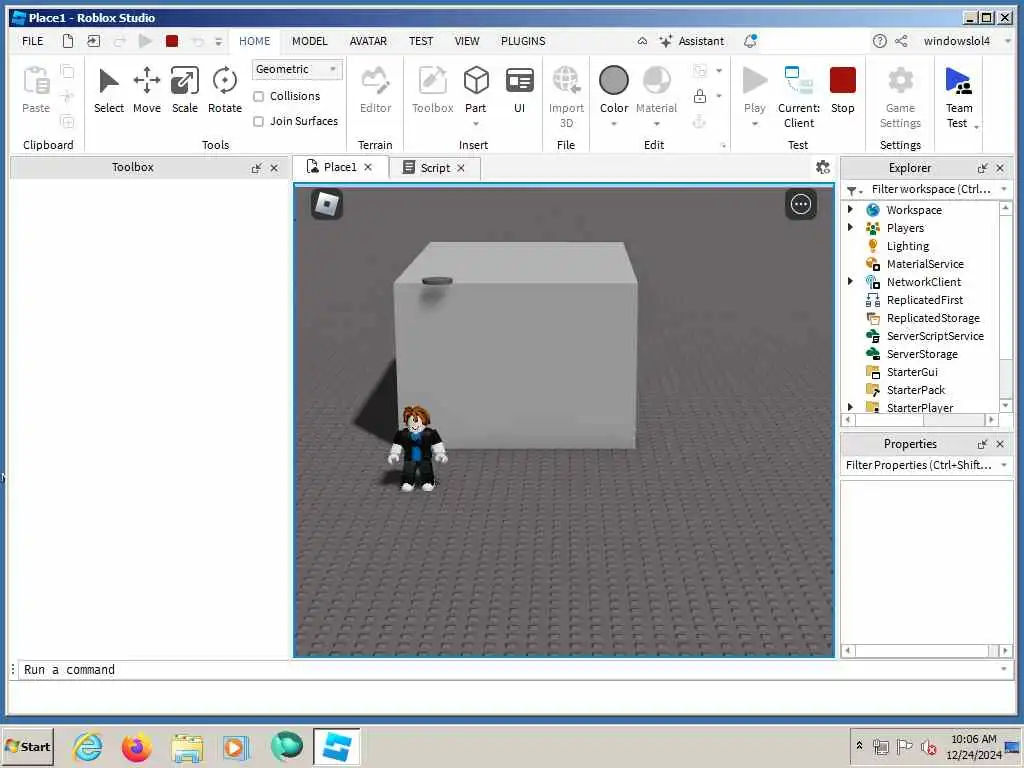Open the Windows Start button
The image size is (1024, 768).
coord(28,746)
